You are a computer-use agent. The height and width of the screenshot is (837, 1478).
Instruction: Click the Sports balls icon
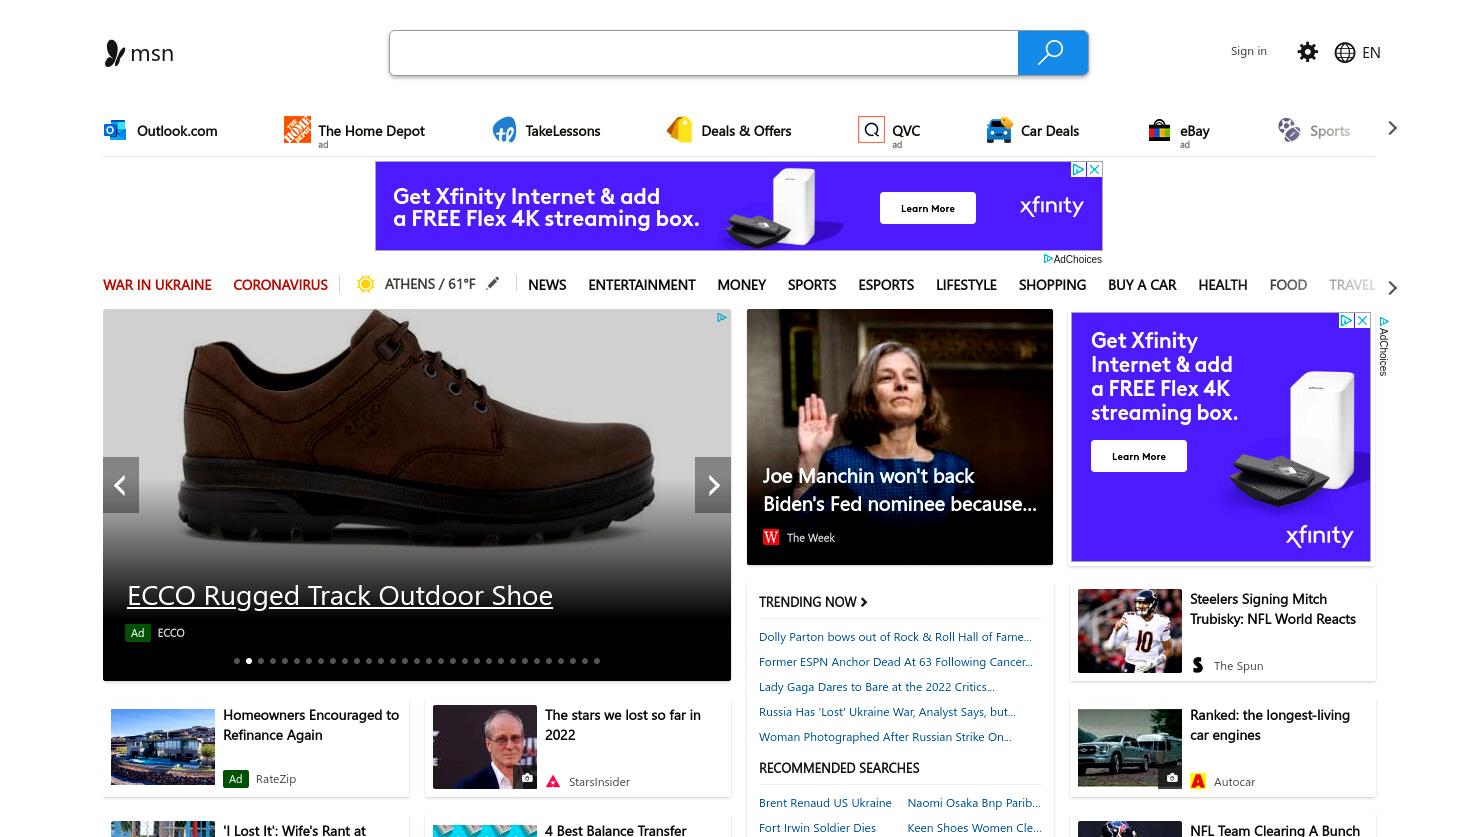(1289, 130)
